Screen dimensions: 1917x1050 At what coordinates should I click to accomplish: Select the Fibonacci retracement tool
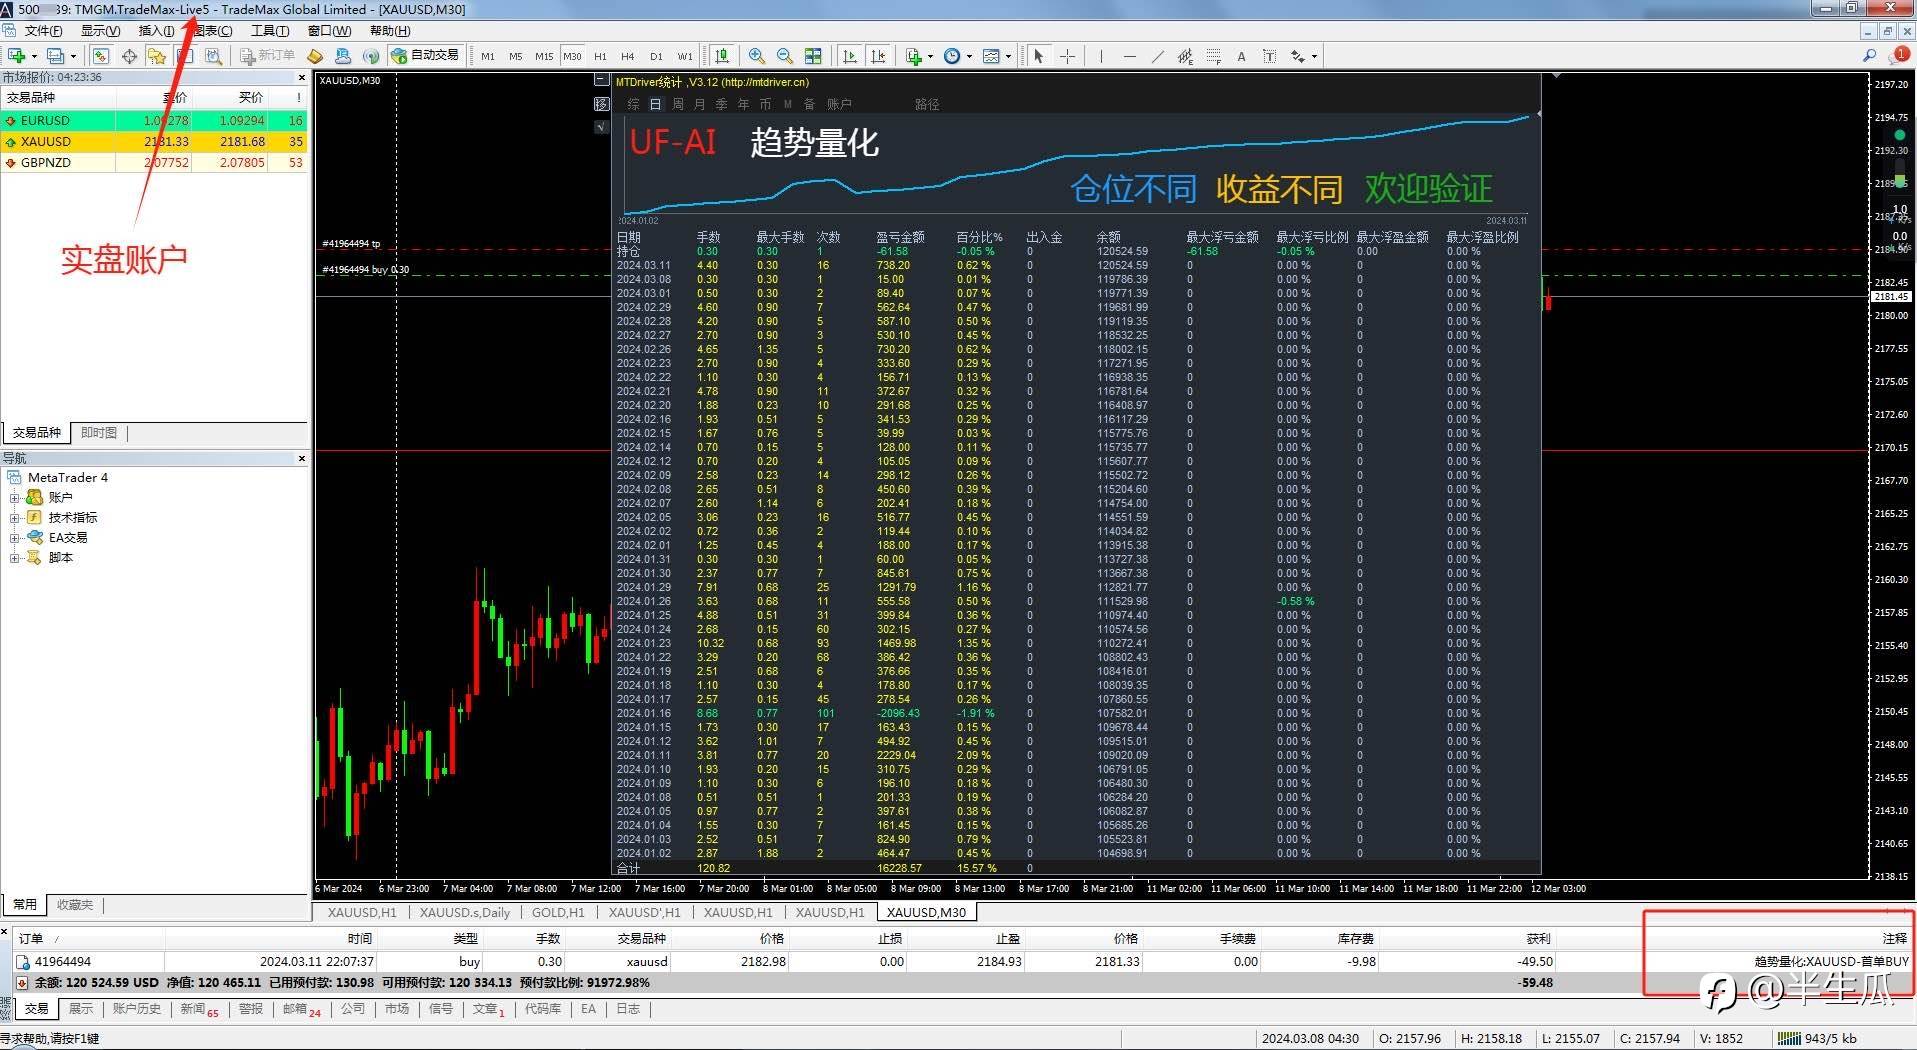1213,56
